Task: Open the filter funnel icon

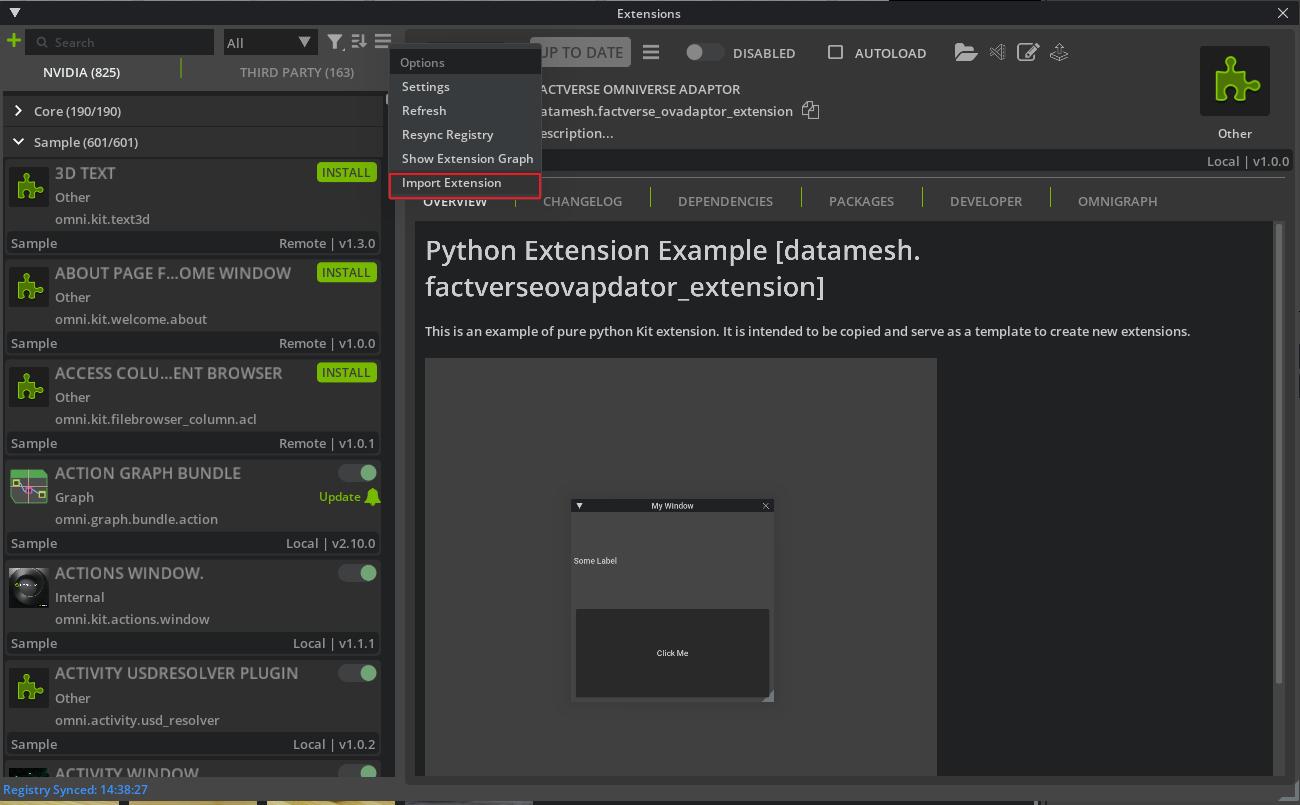Action: pos(335,42)
